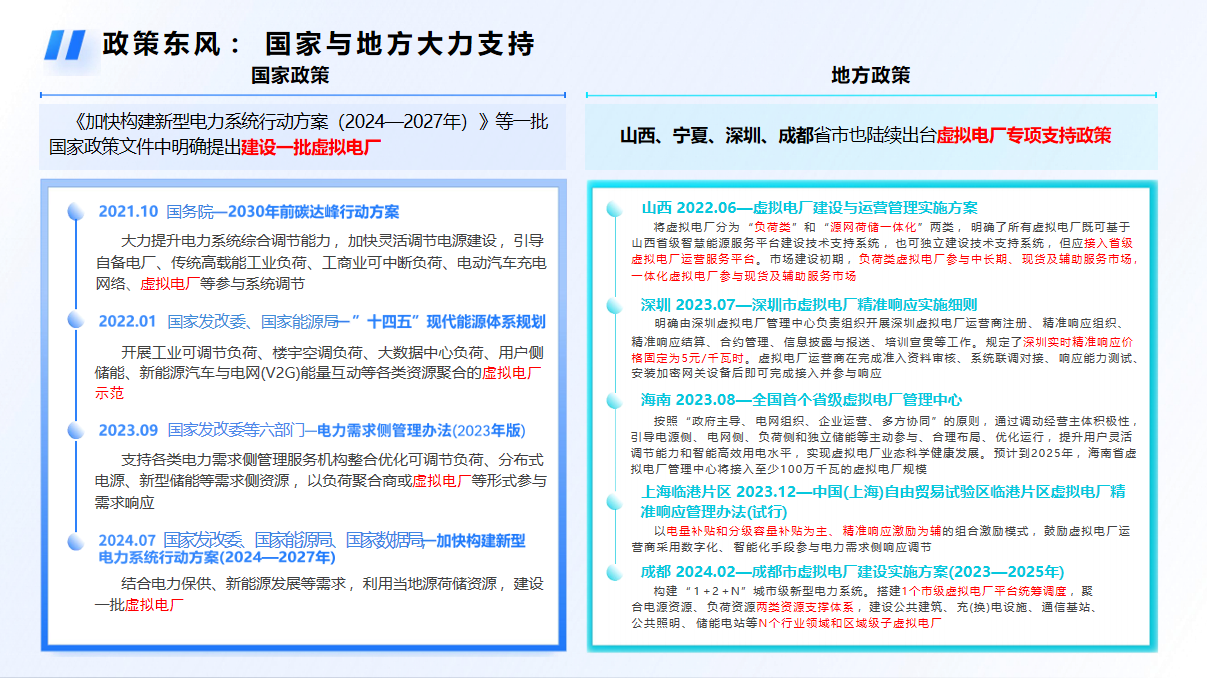
Task: Click the 2023.09 timeline bullet dot
Action: [75, 431]
